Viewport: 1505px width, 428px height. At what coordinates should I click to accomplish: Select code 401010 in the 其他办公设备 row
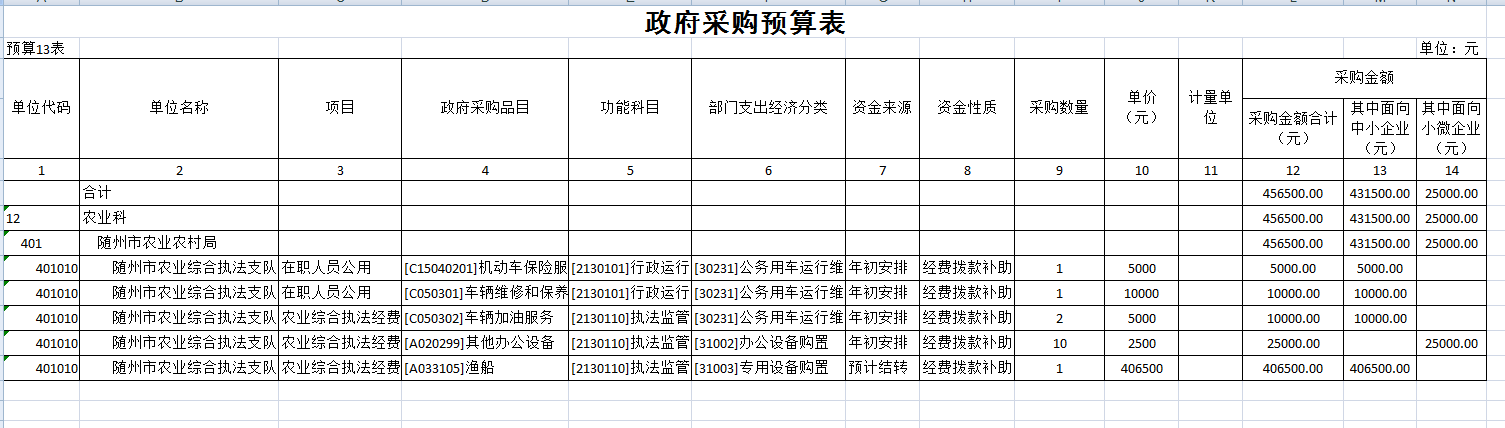(x=41, y=343)
